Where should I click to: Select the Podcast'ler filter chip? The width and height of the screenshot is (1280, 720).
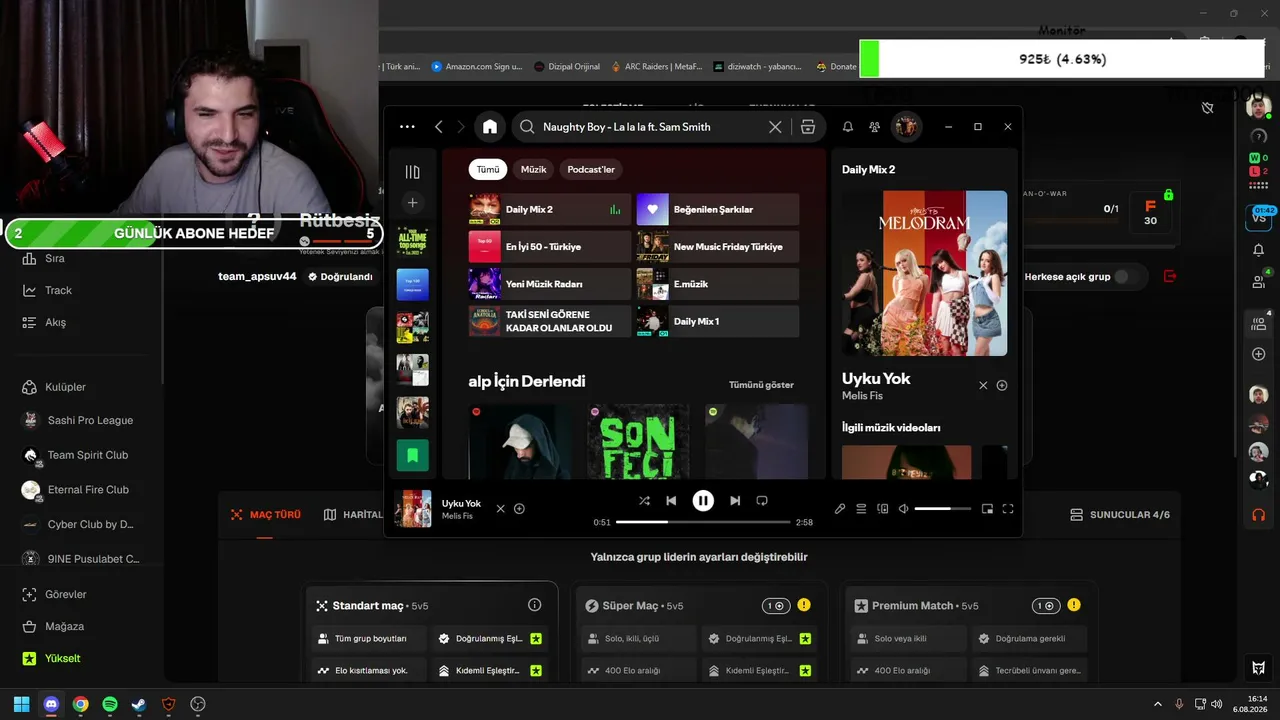point(591,170)
